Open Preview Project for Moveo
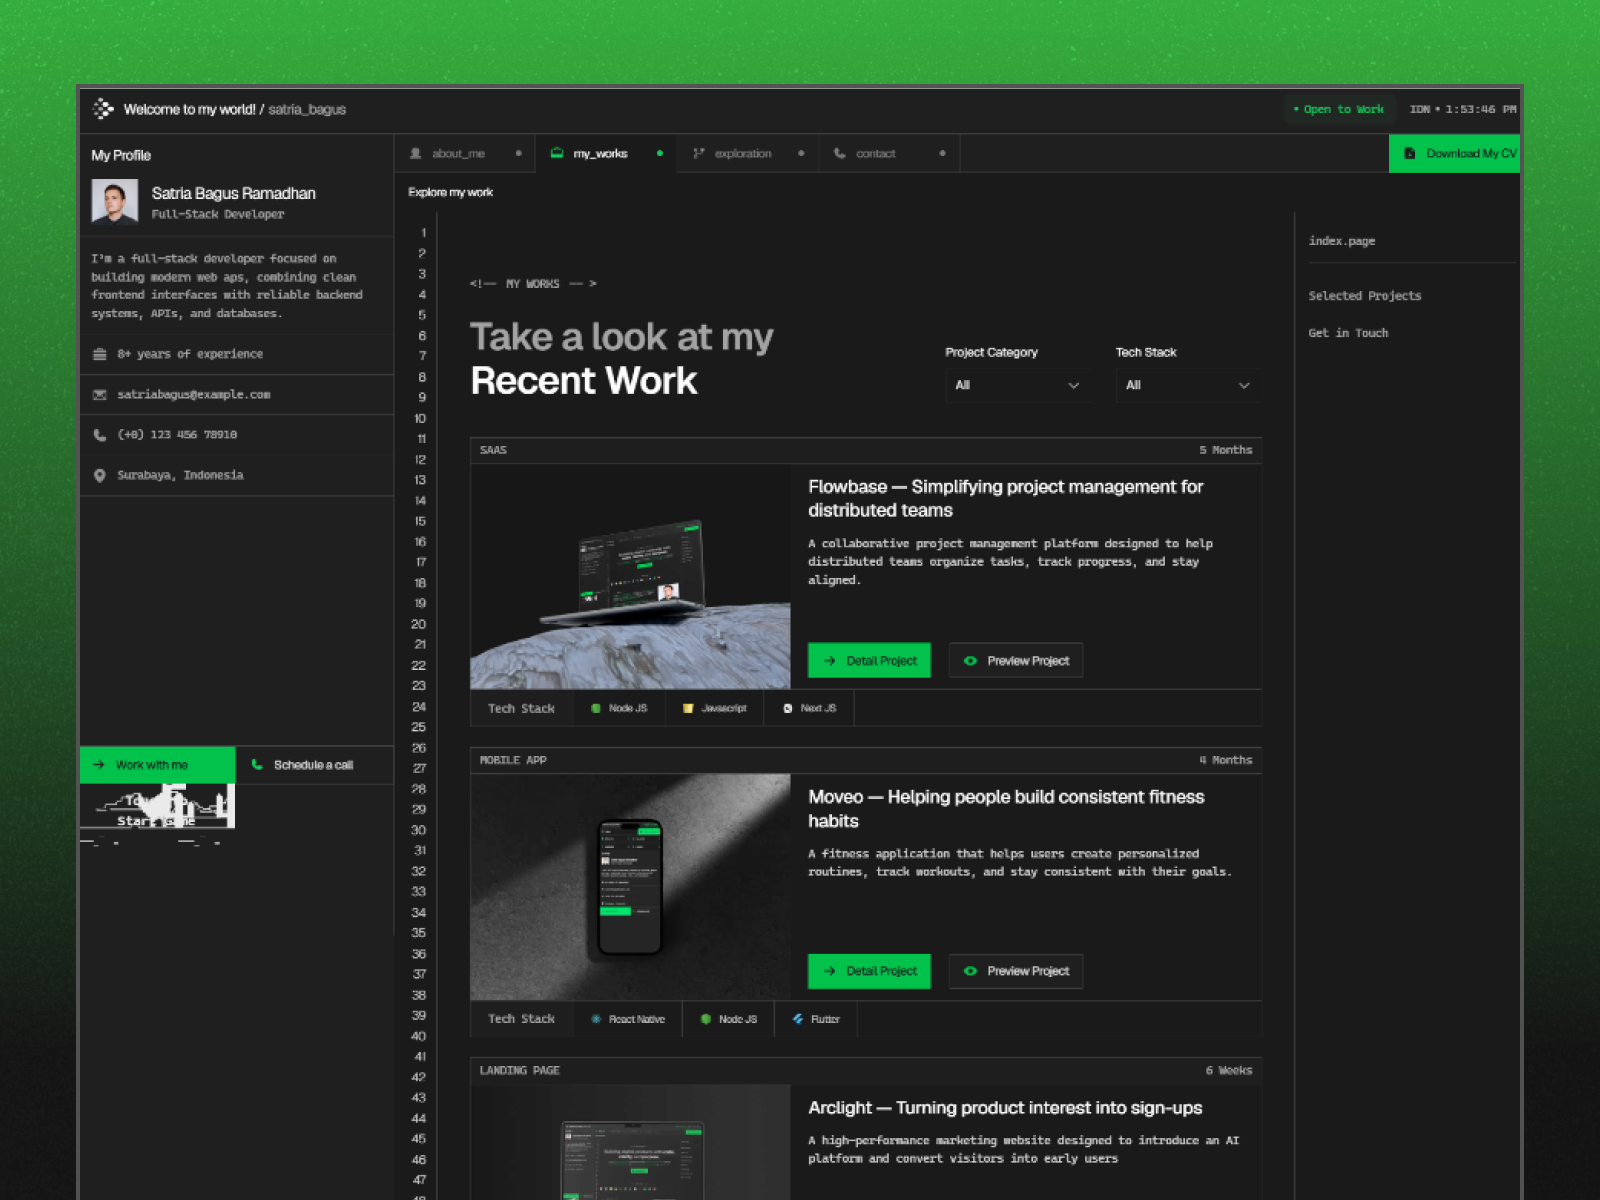The image size is (1600, 1200). (x=1016, y=971)
